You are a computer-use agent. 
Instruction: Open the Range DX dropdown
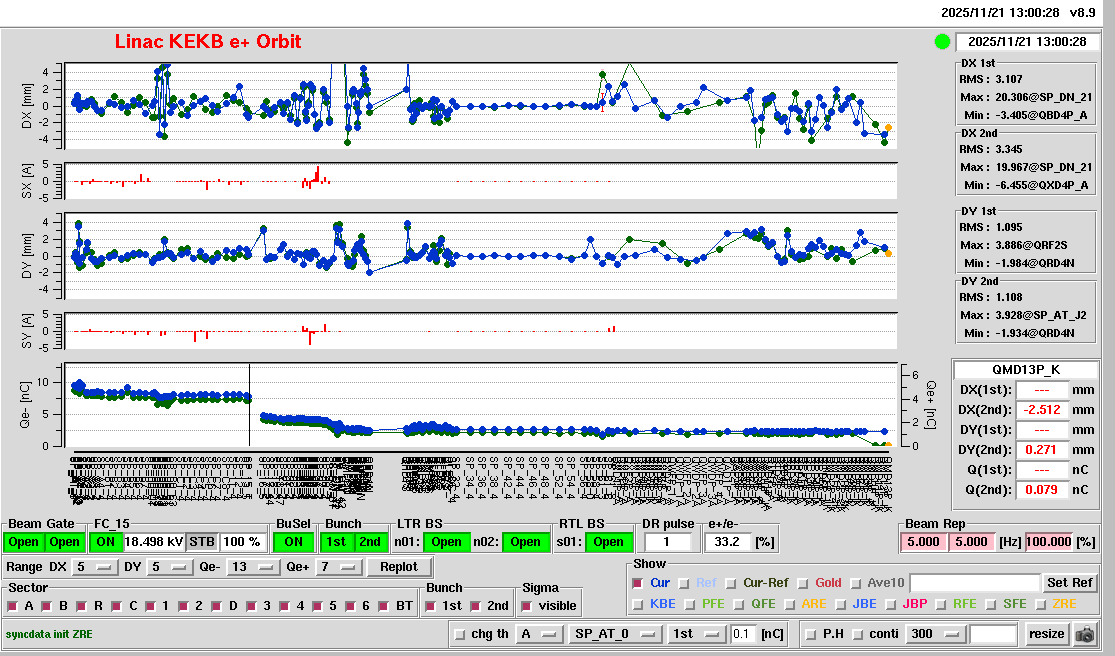pos(94,567)
